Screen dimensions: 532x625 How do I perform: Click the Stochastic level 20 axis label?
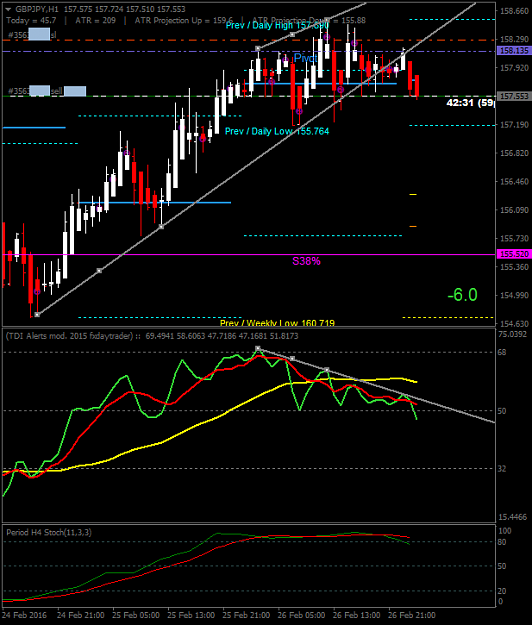[x=502, y=591]
